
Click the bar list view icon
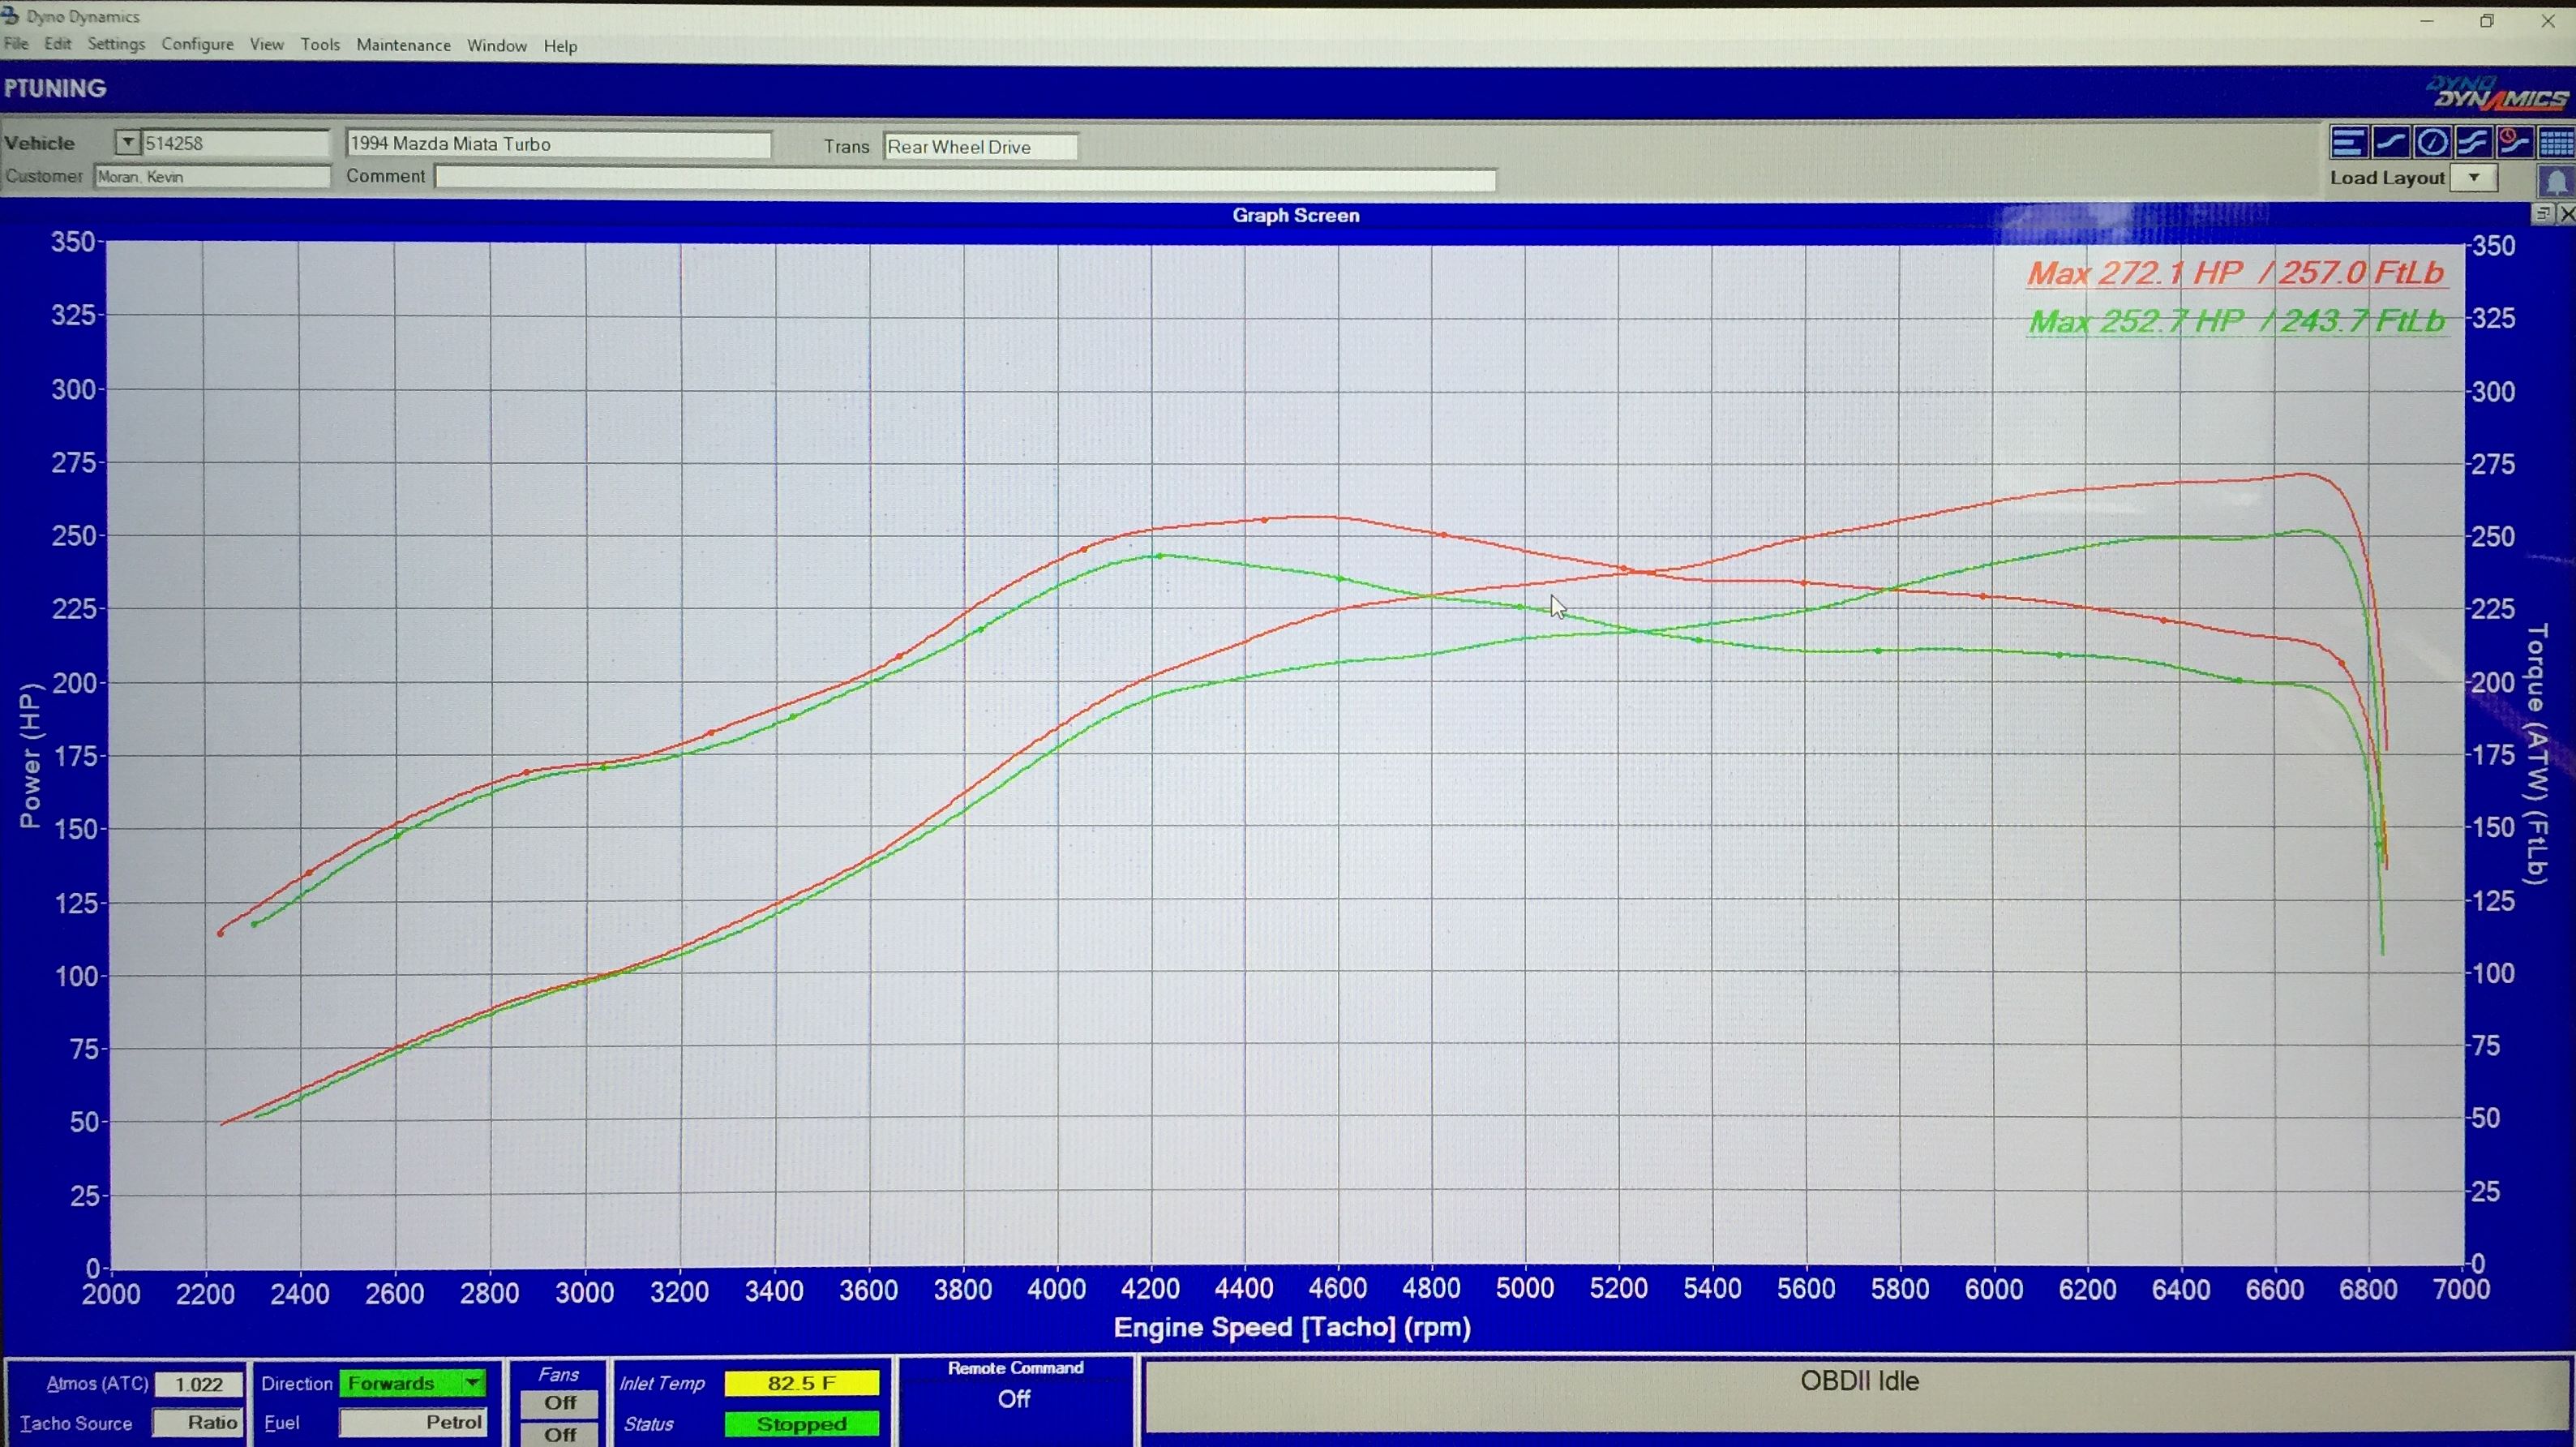click(2348, 143)
